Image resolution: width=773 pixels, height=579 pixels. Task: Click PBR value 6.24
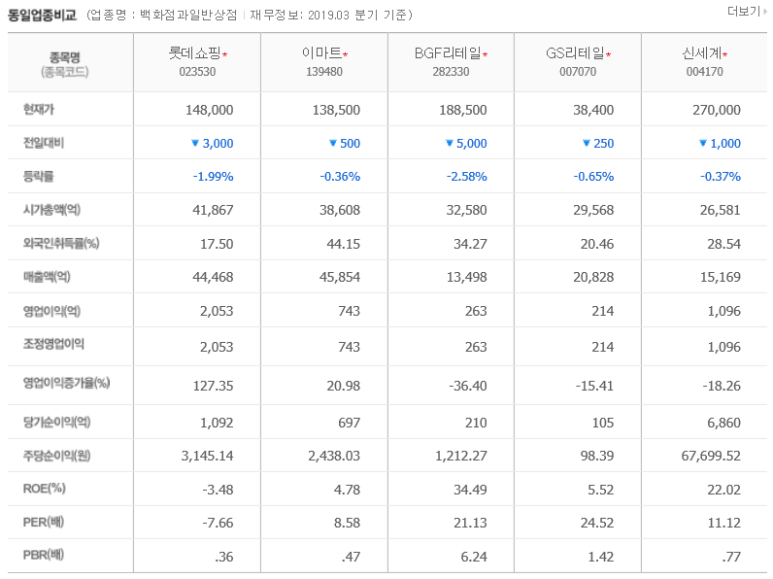point(474,557)
